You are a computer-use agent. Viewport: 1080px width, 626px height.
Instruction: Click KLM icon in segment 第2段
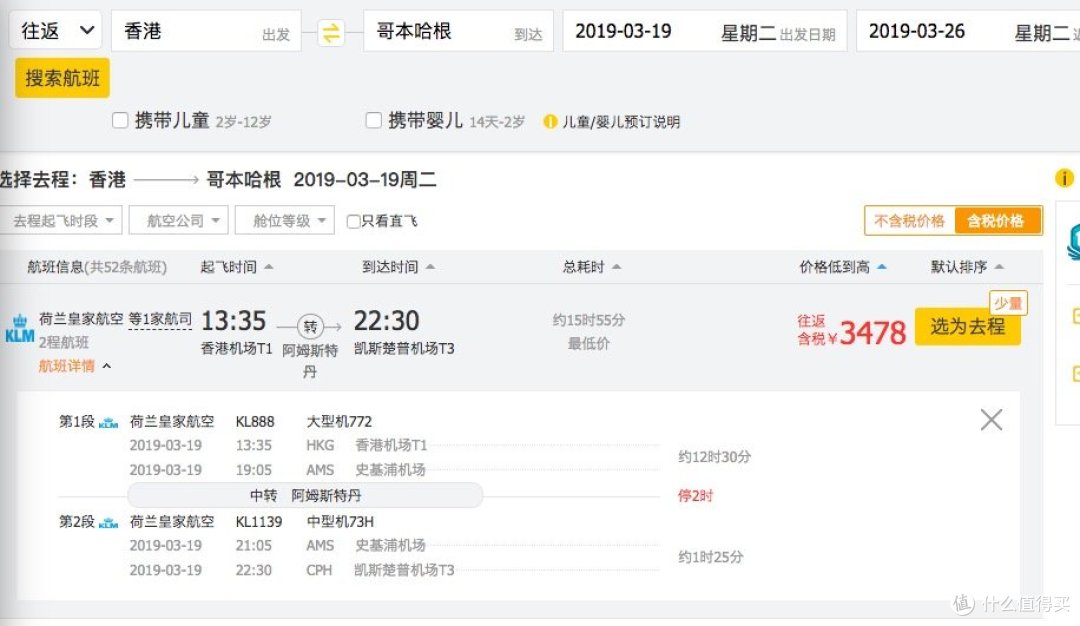tap(108, 523)
